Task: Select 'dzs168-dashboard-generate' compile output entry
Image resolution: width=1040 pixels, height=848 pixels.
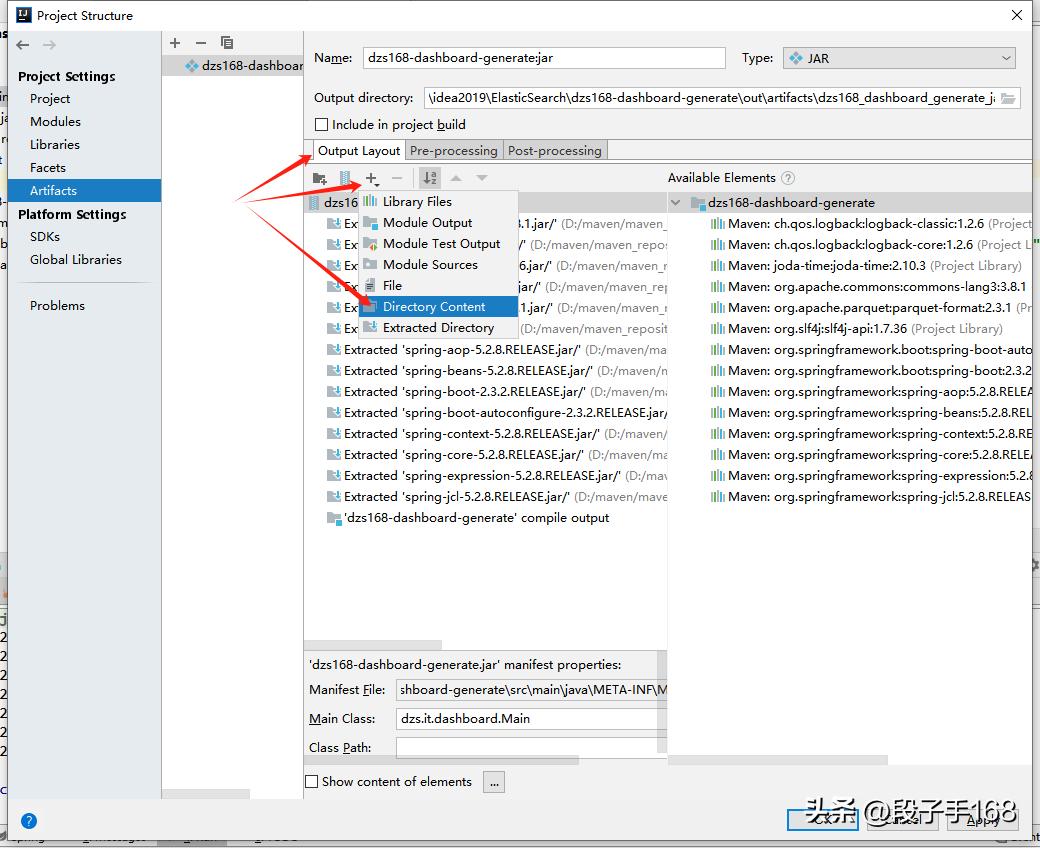Action: (468, 518)
